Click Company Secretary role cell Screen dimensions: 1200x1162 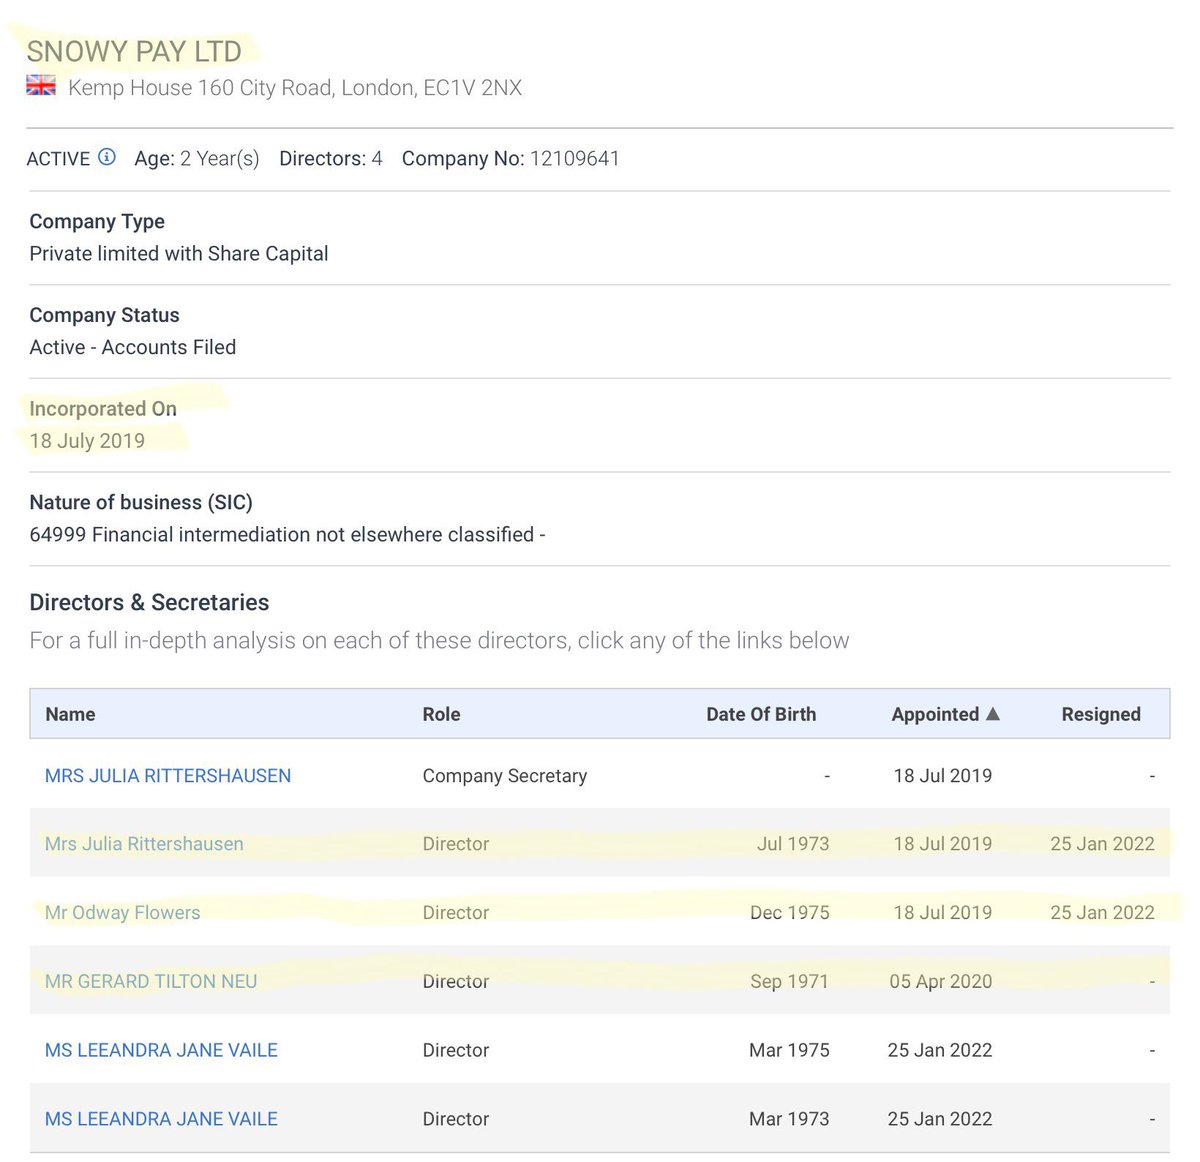click(505, 775)
